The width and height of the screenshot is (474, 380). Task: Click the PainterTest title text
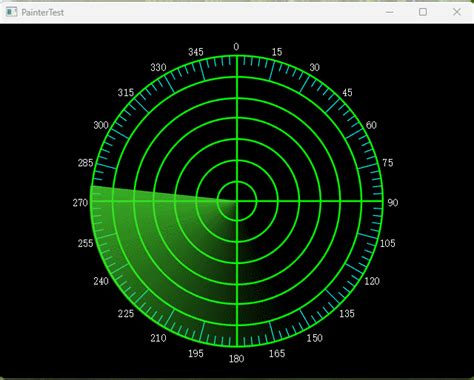click(x=42, y=13)
